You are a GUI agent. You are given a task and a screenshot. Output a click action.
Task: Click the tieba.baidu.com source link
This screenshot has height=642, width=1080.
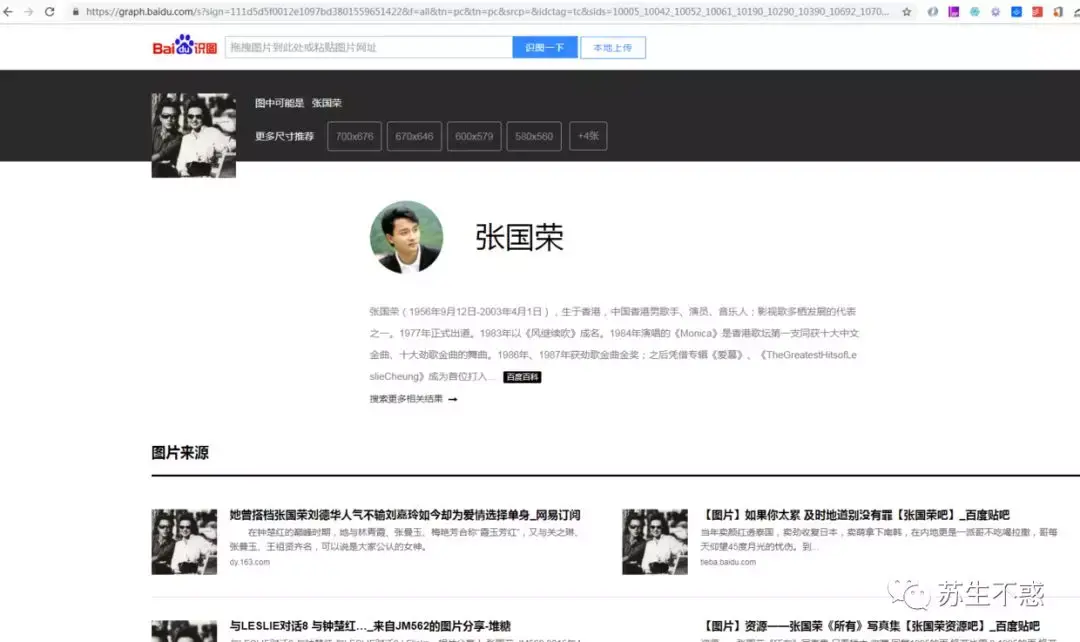[x=728, y=562]
